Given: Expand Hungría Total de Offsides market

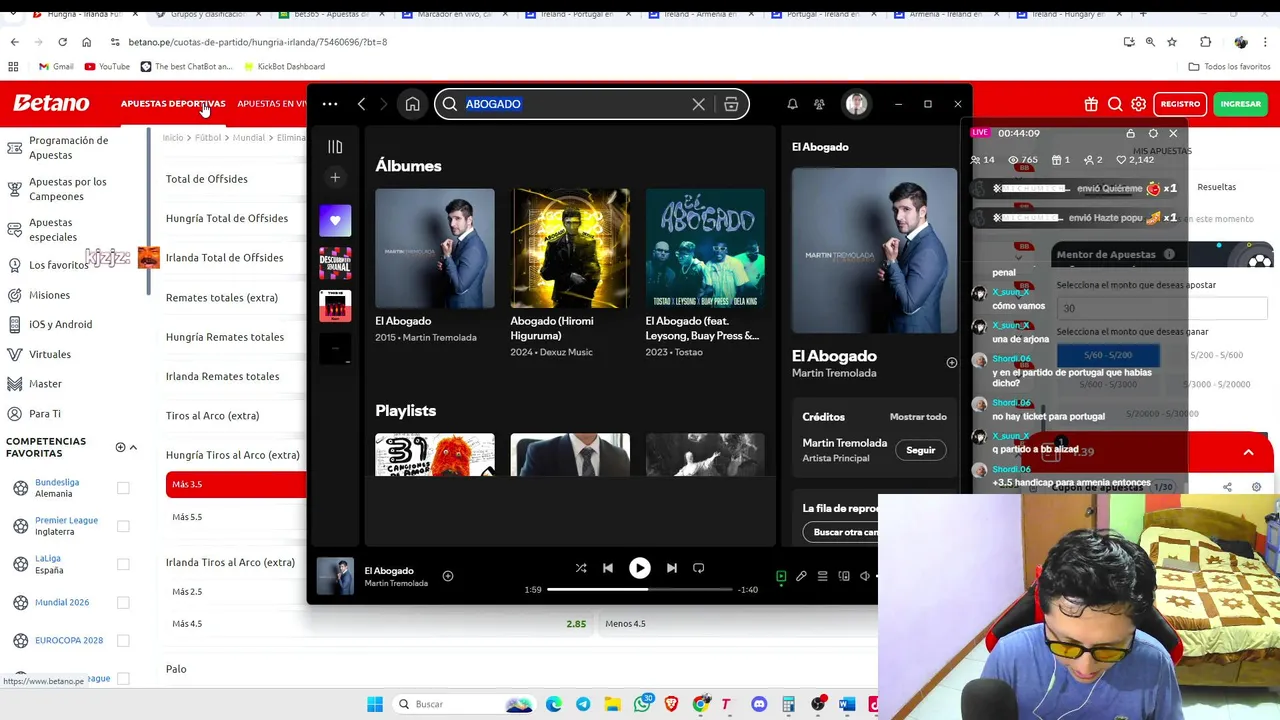Looking at the screenshot, I should [x=227, y=218].
